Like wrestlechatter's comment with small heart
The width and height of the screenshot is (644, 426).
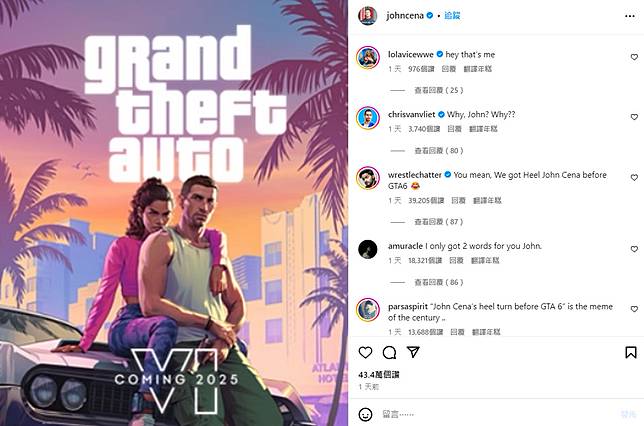634,177
